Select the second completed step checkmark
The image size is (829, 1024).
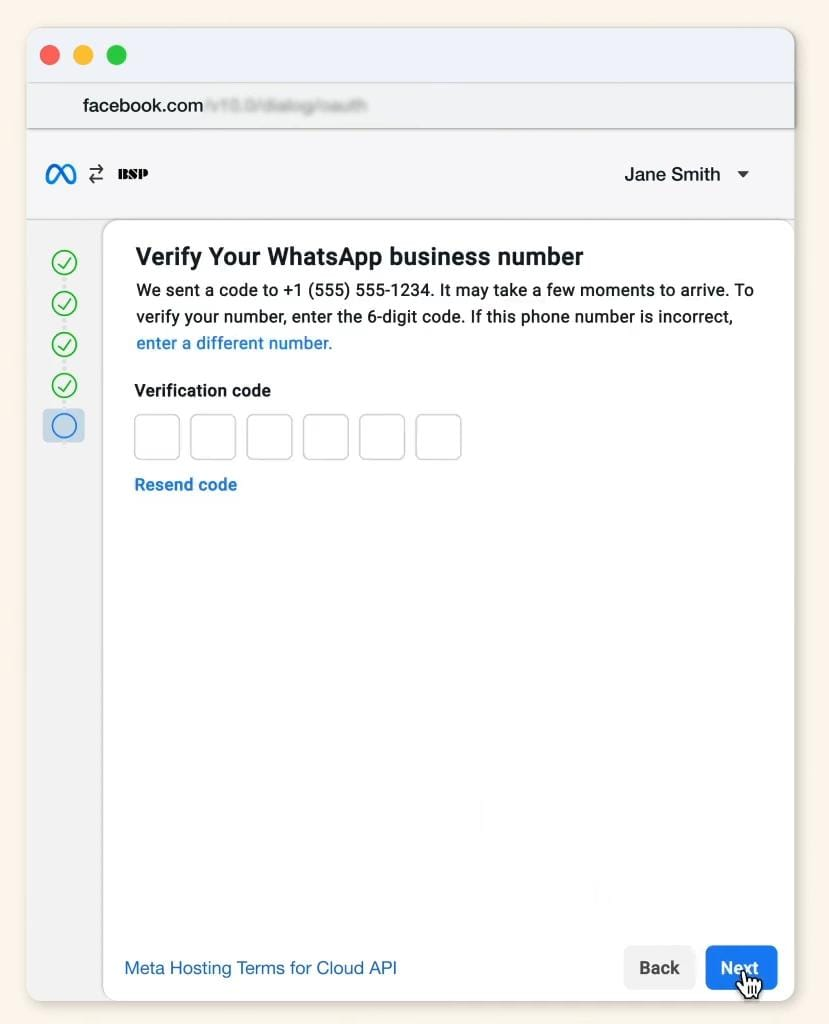[64, 304]
